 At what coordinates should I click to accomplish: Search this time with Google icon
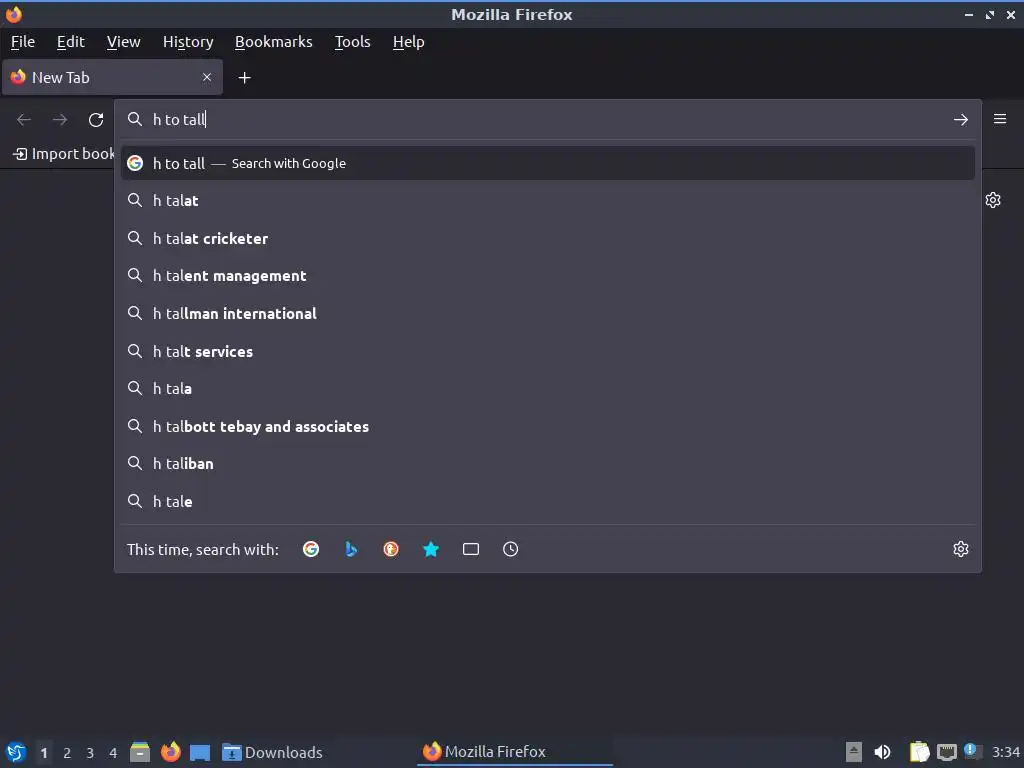311,549
